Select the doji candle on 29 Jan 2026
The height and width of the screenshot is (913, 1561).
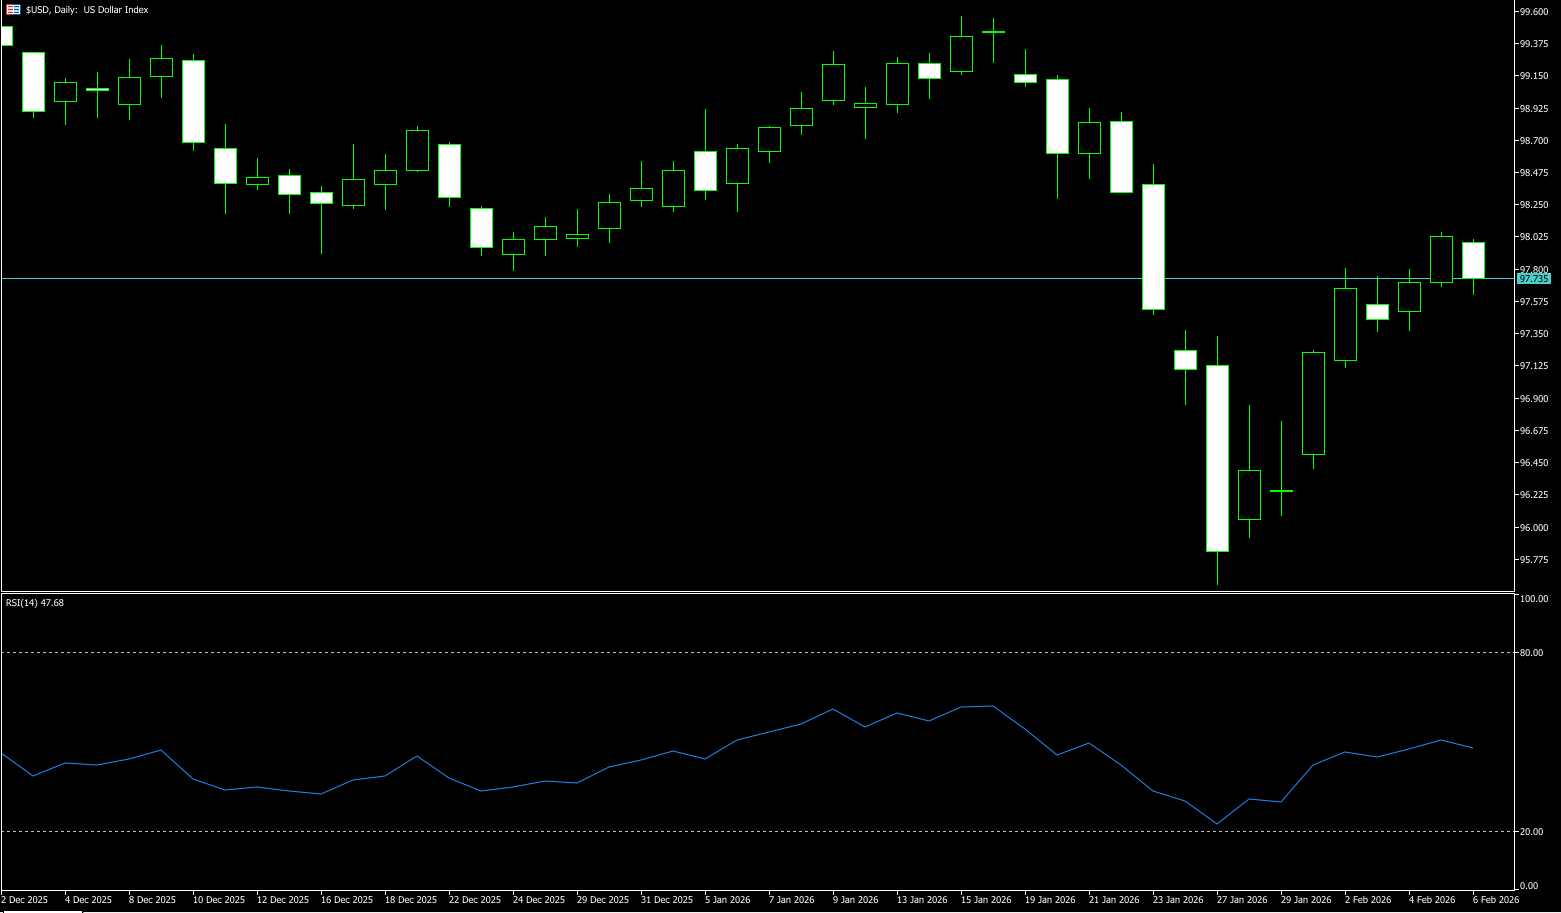1281,491
